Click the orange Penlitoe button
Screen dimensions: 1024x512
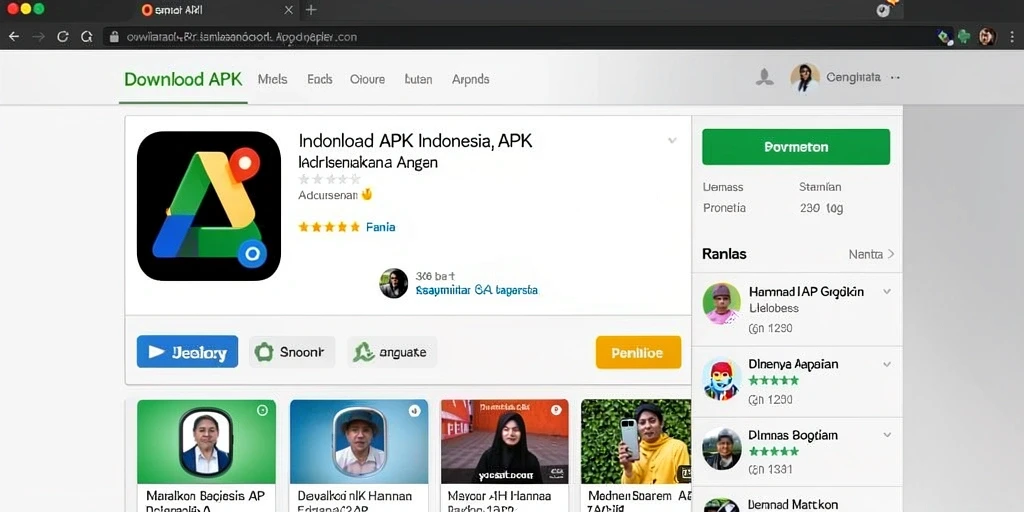point(638,353)
